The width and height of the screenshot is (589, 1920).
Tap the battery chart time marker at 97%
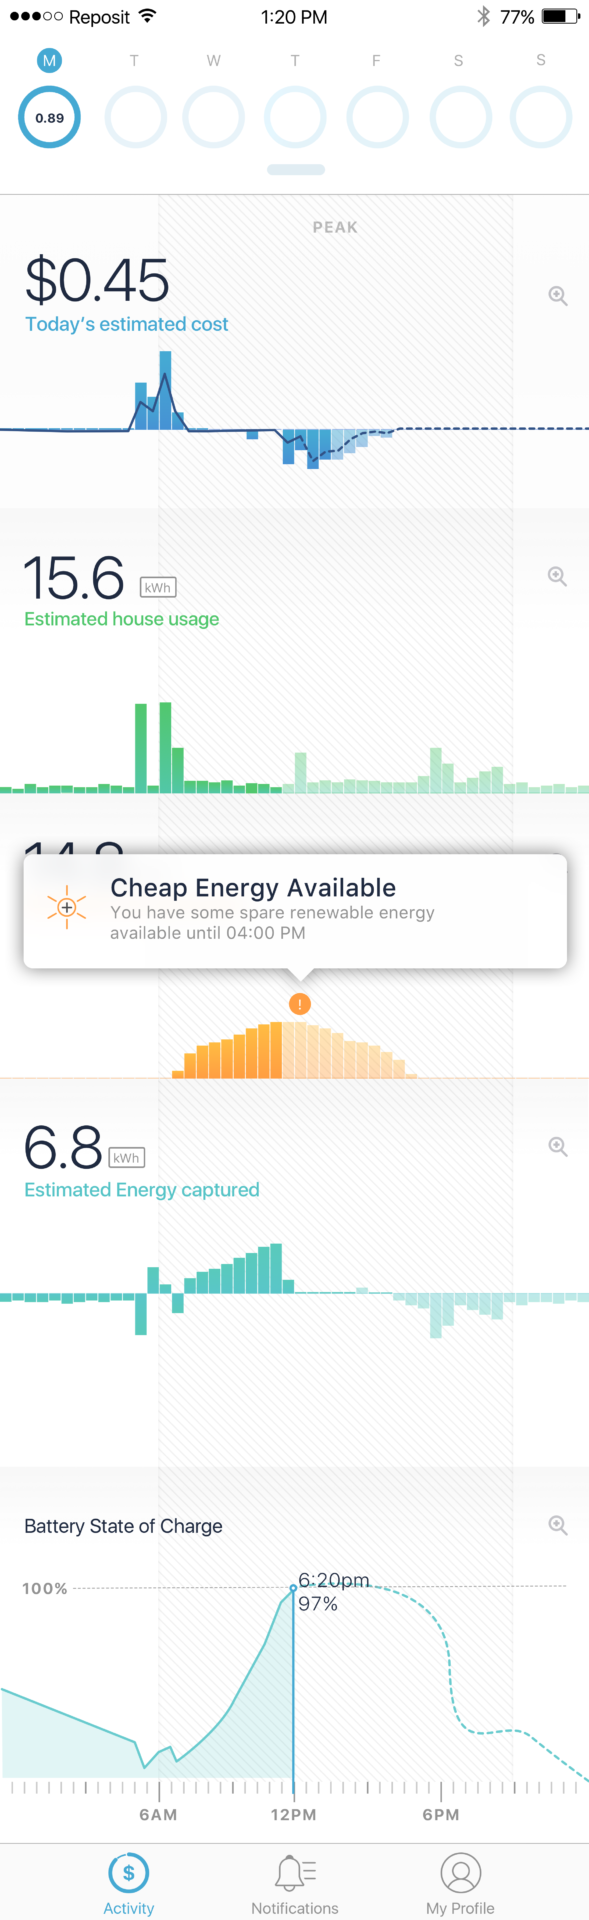pyautogui.click(x=293, y=1588)
